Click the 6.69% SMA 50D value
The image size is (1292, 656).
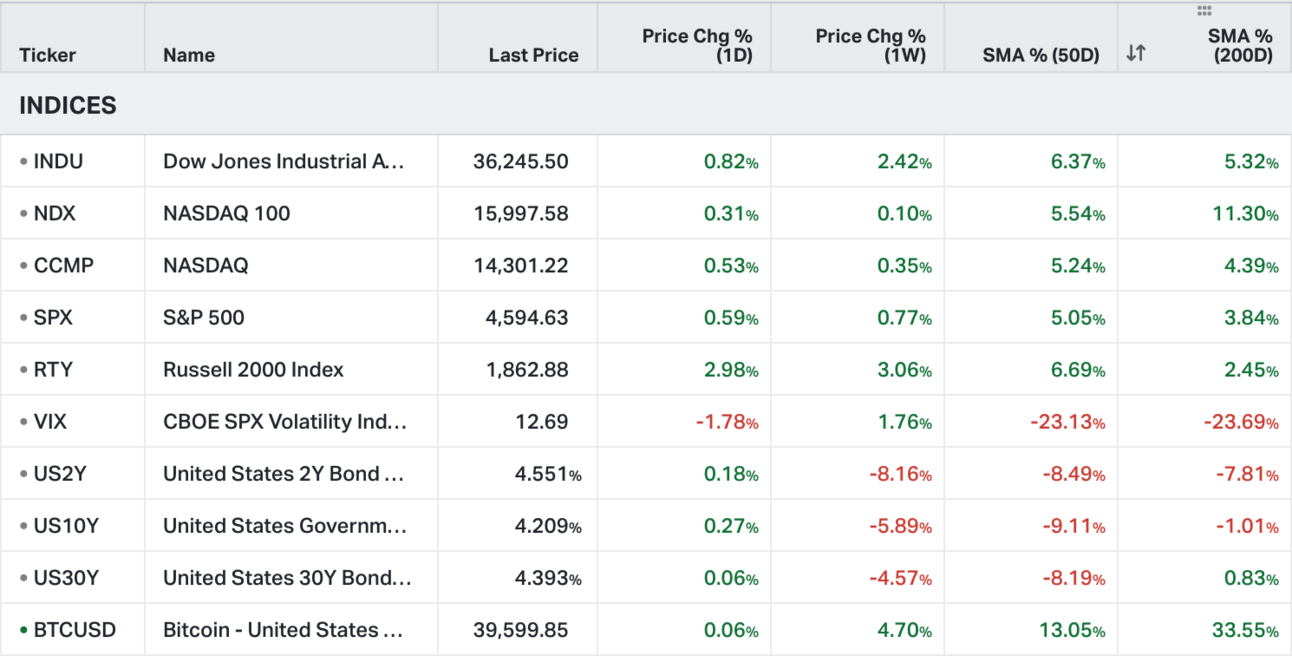tap(1077, 369)
